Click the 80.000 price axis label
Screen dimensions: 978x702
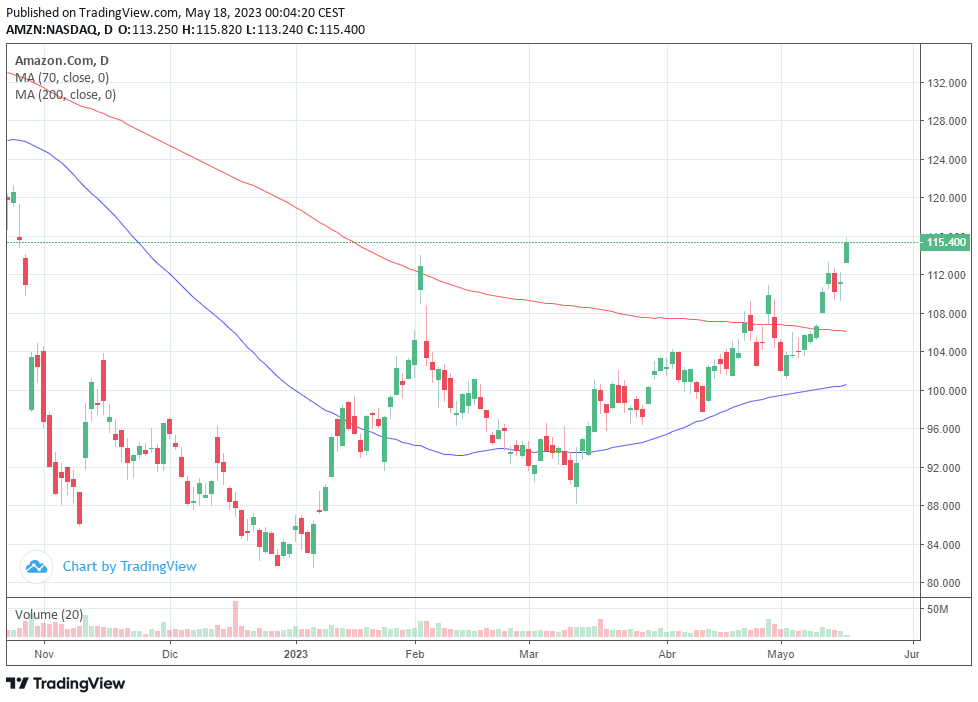946,583
